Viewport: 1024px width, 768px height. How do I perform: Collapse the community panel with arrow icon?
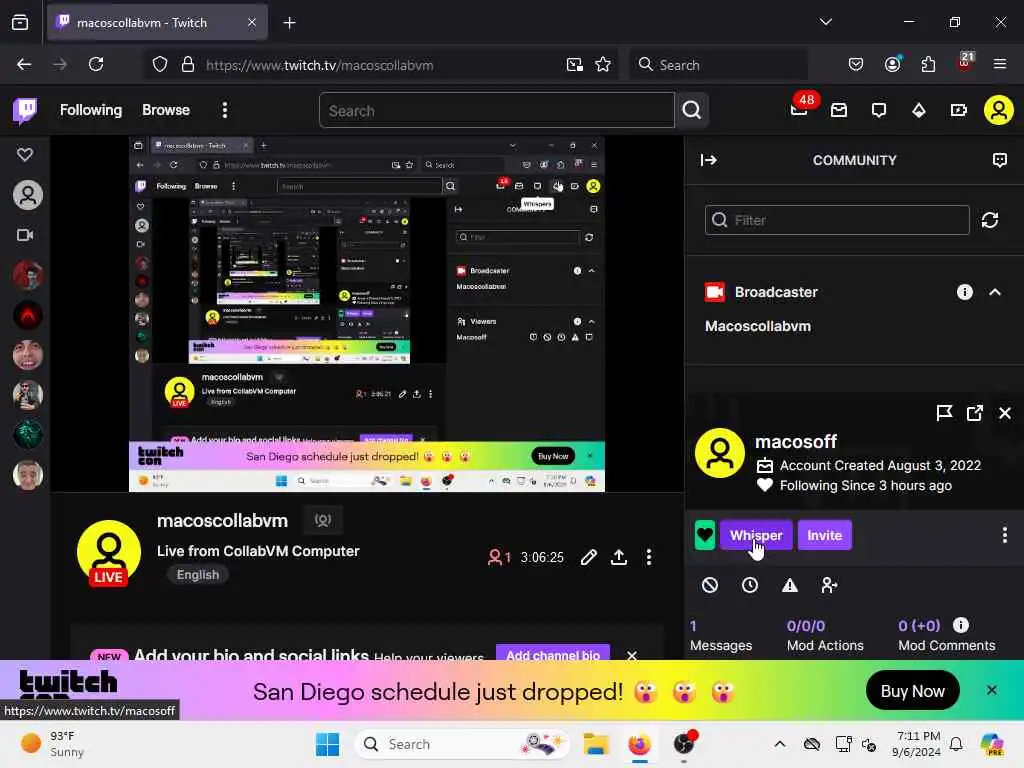tap(709, 160)
